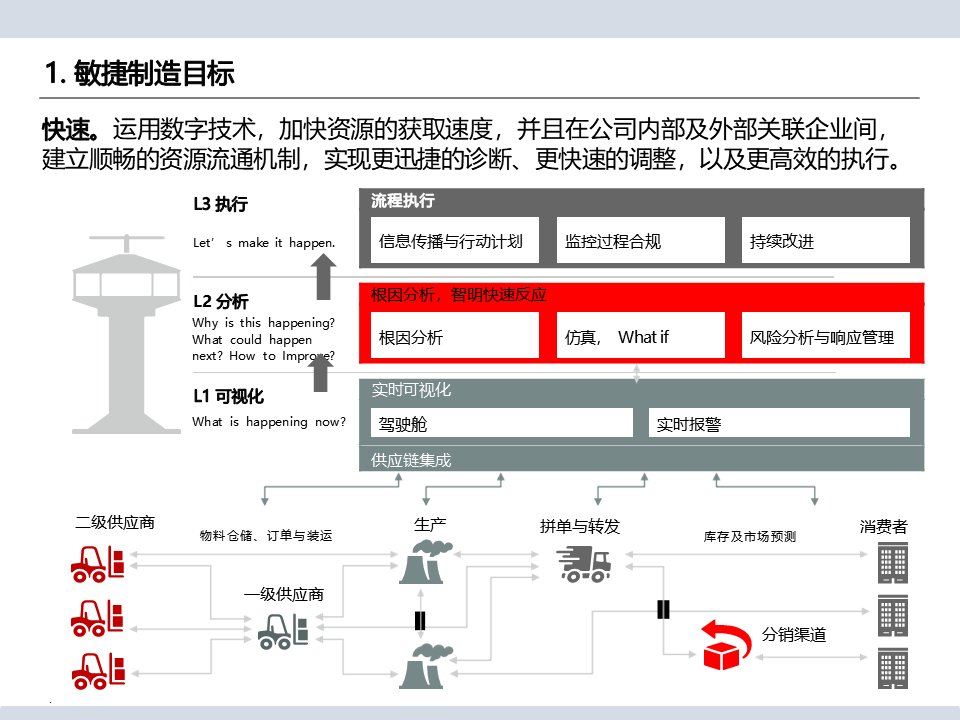Click the L2 分析 label

click(x=220, y=301)
